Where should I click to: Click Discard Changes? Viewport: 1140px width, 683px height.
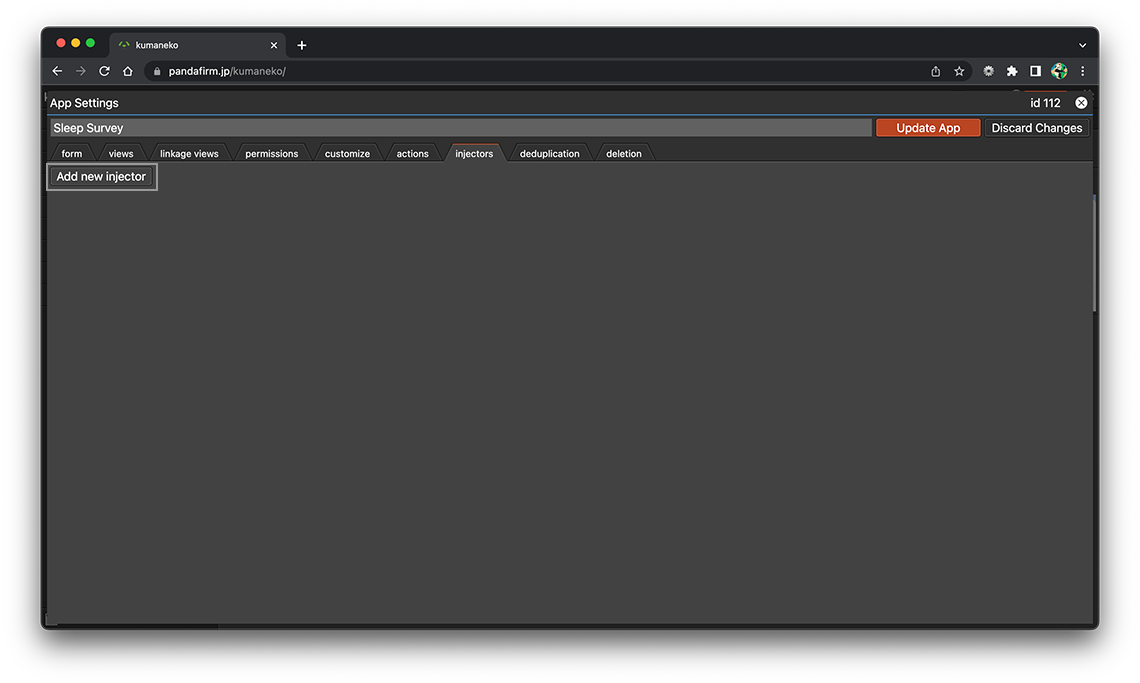[1036, 128]
